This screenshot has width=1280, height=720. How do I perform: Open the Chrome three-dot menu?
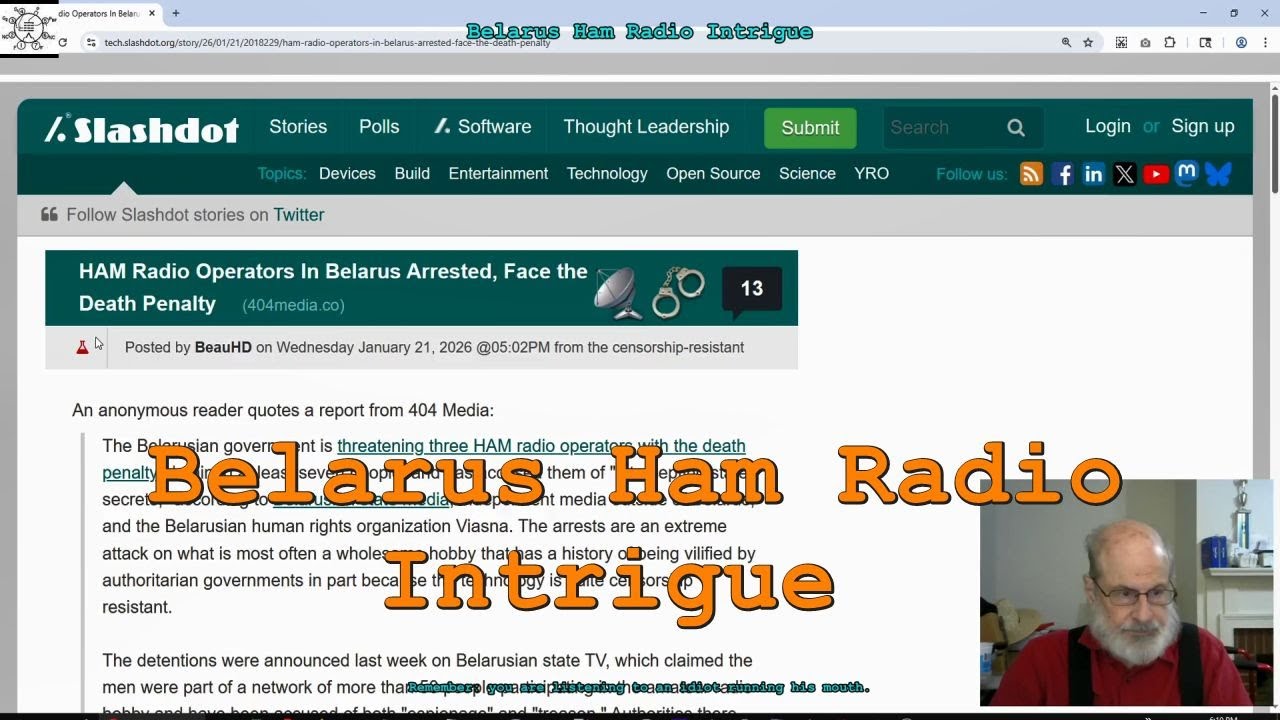click(1266, 43)
